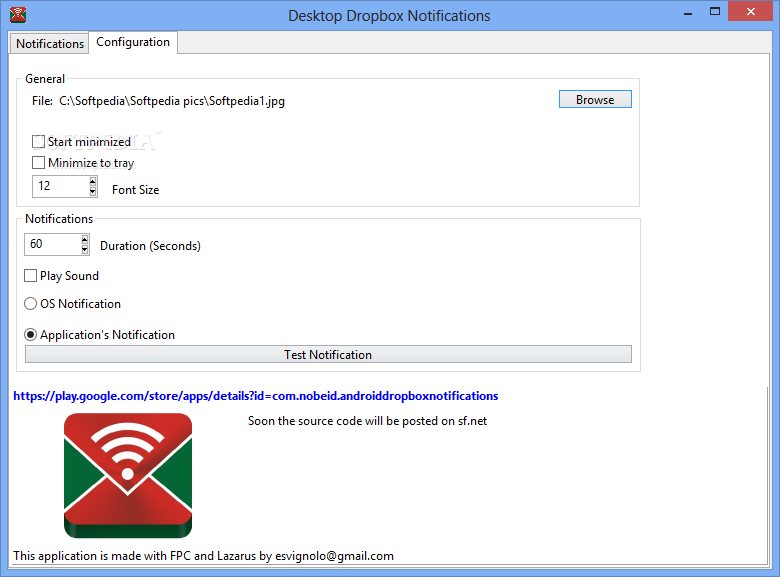This screenshot has height=577, width=780.
Task: Choose Application's Notification radio option
Action: tap(30, 335)
